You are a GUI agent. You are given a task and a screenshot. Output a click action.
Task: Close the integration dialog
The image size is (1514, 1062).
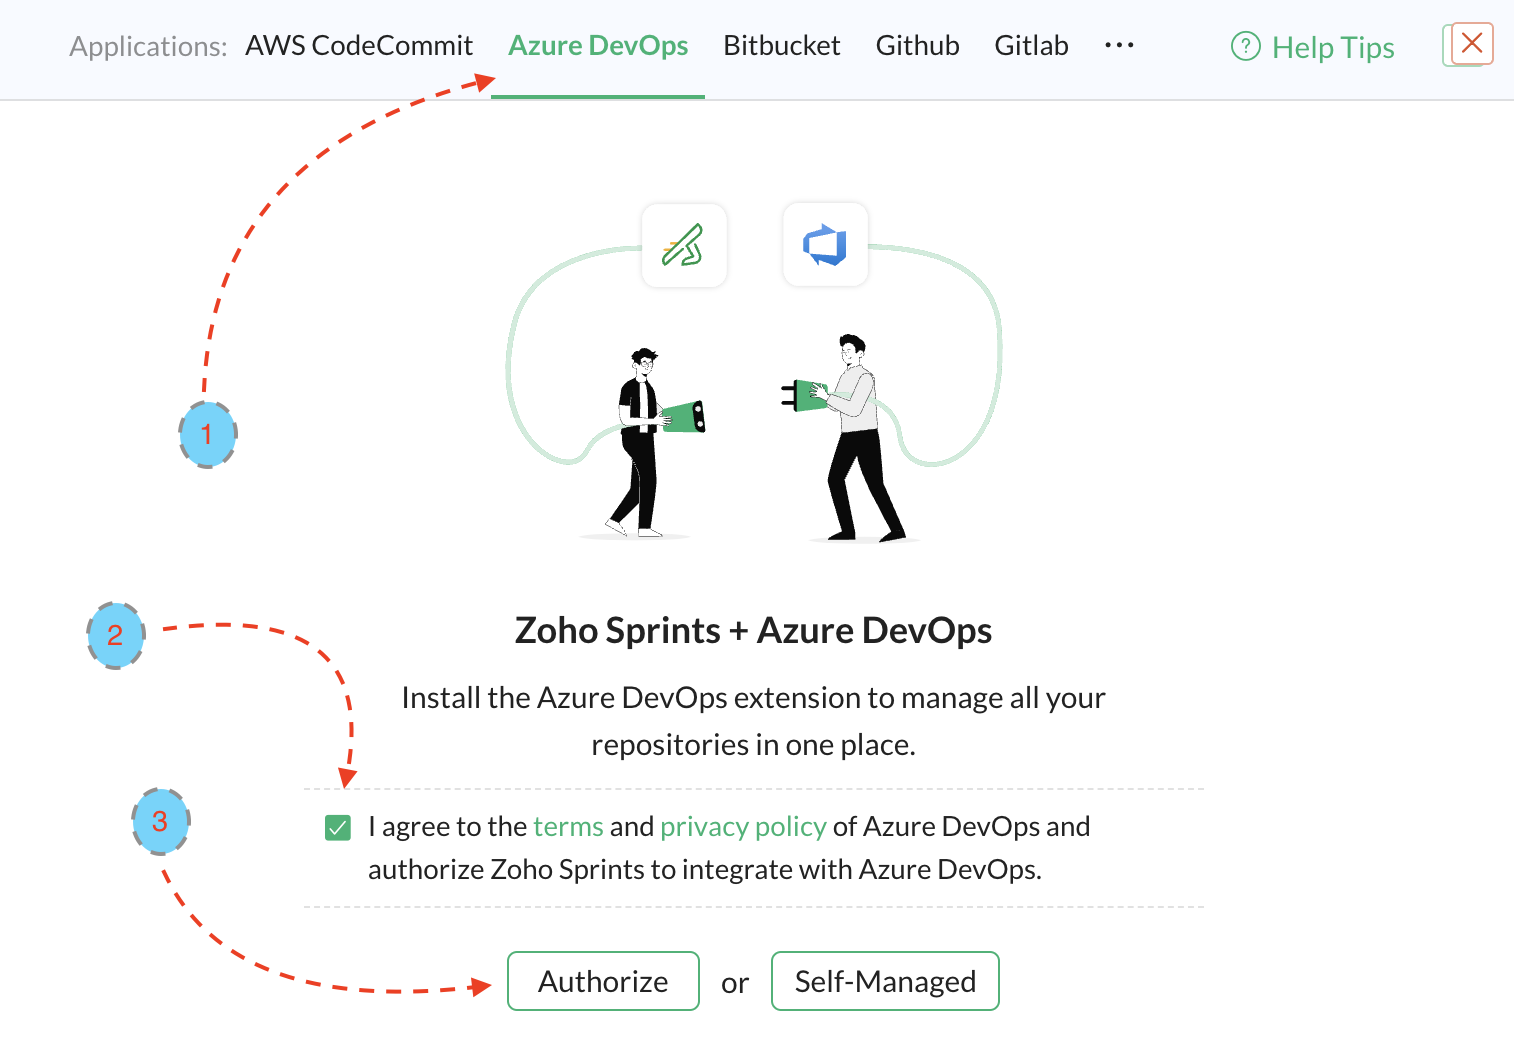pyautogui.click(x=1471, y=43)
